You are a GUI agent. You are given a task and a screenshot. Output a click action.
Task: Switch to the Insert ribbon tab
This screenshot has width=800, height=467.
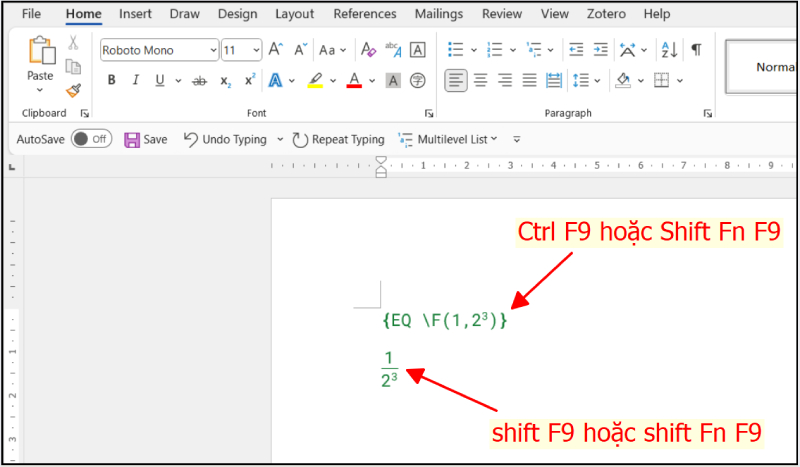click(135, 14)
